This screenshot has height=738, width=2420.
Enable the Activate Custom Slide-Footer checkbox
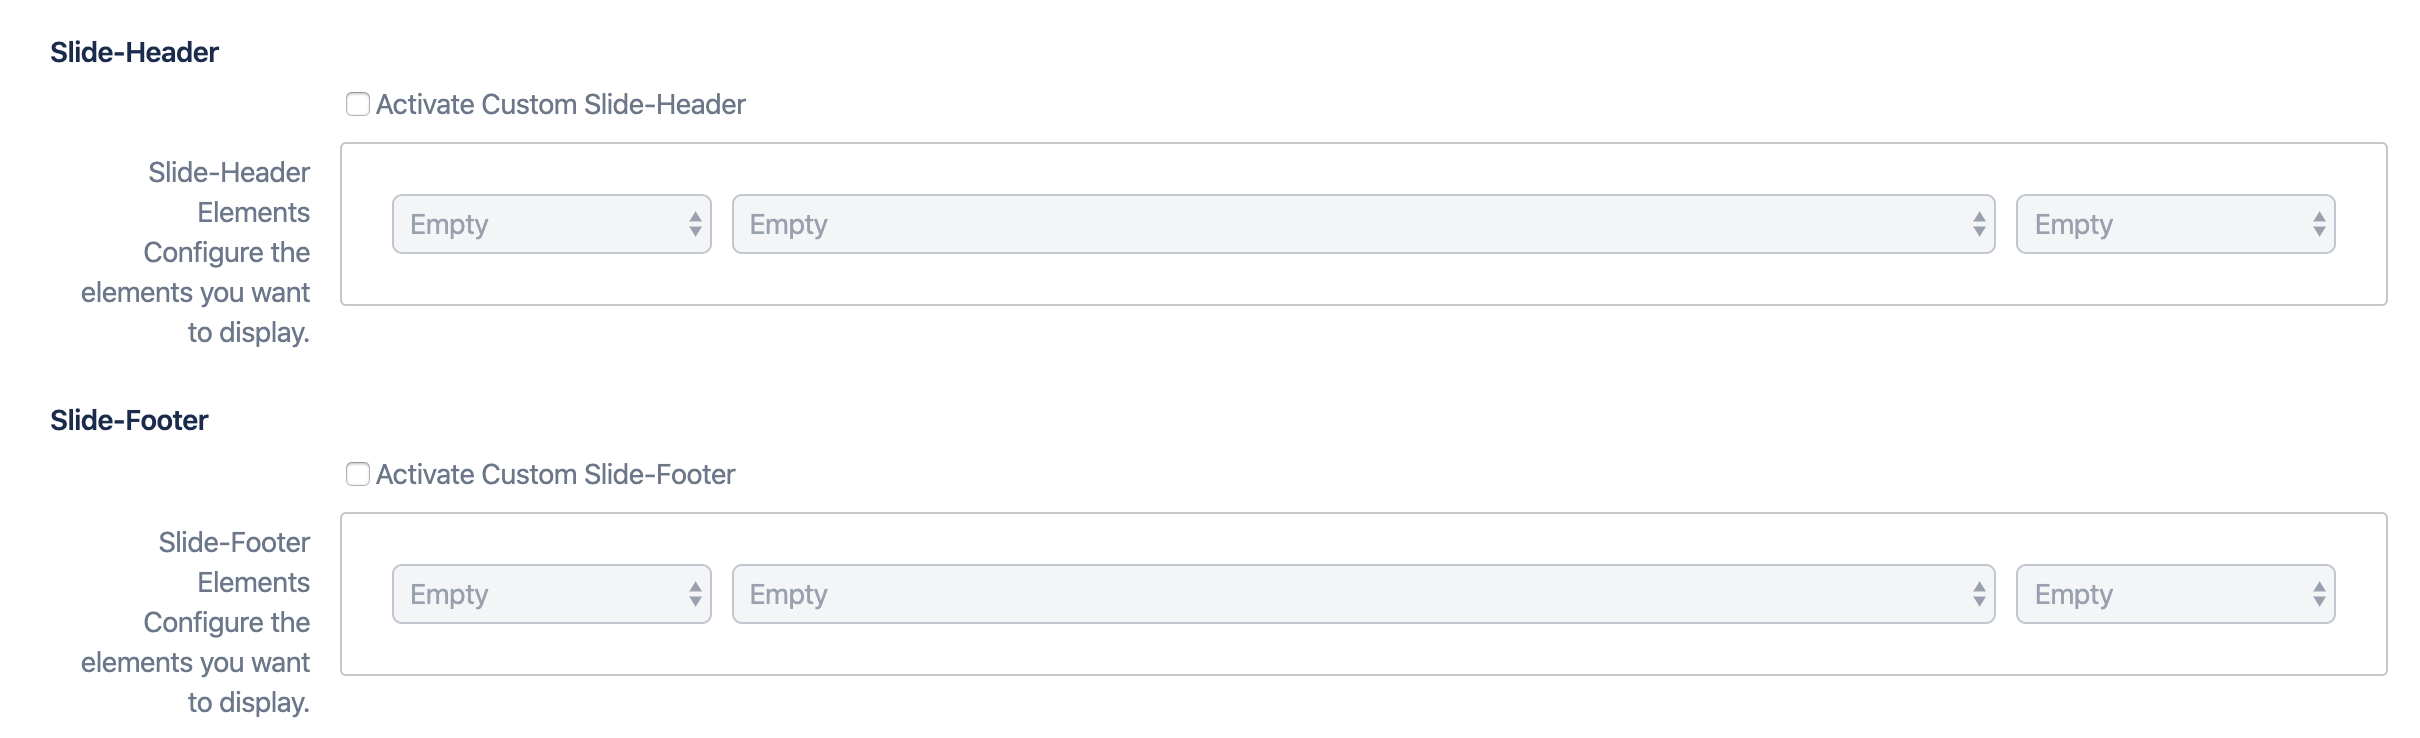[x=358, y=474]
